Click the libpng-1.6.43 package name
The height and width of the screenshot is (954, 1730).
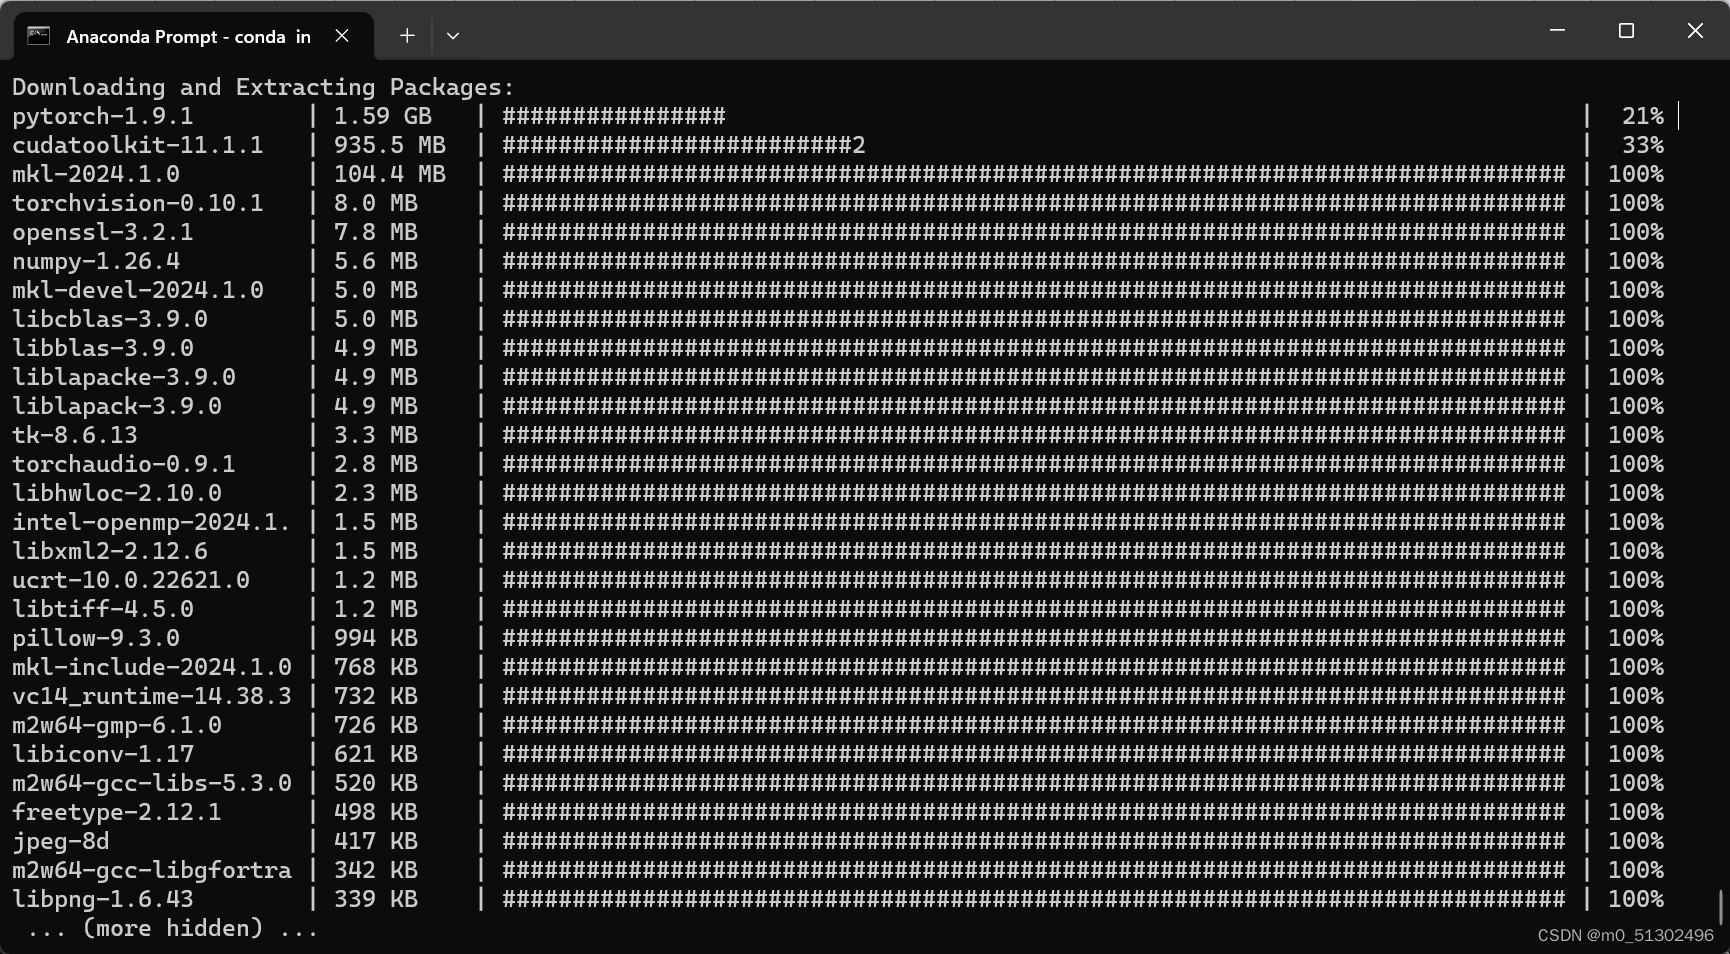pos(103,899)
